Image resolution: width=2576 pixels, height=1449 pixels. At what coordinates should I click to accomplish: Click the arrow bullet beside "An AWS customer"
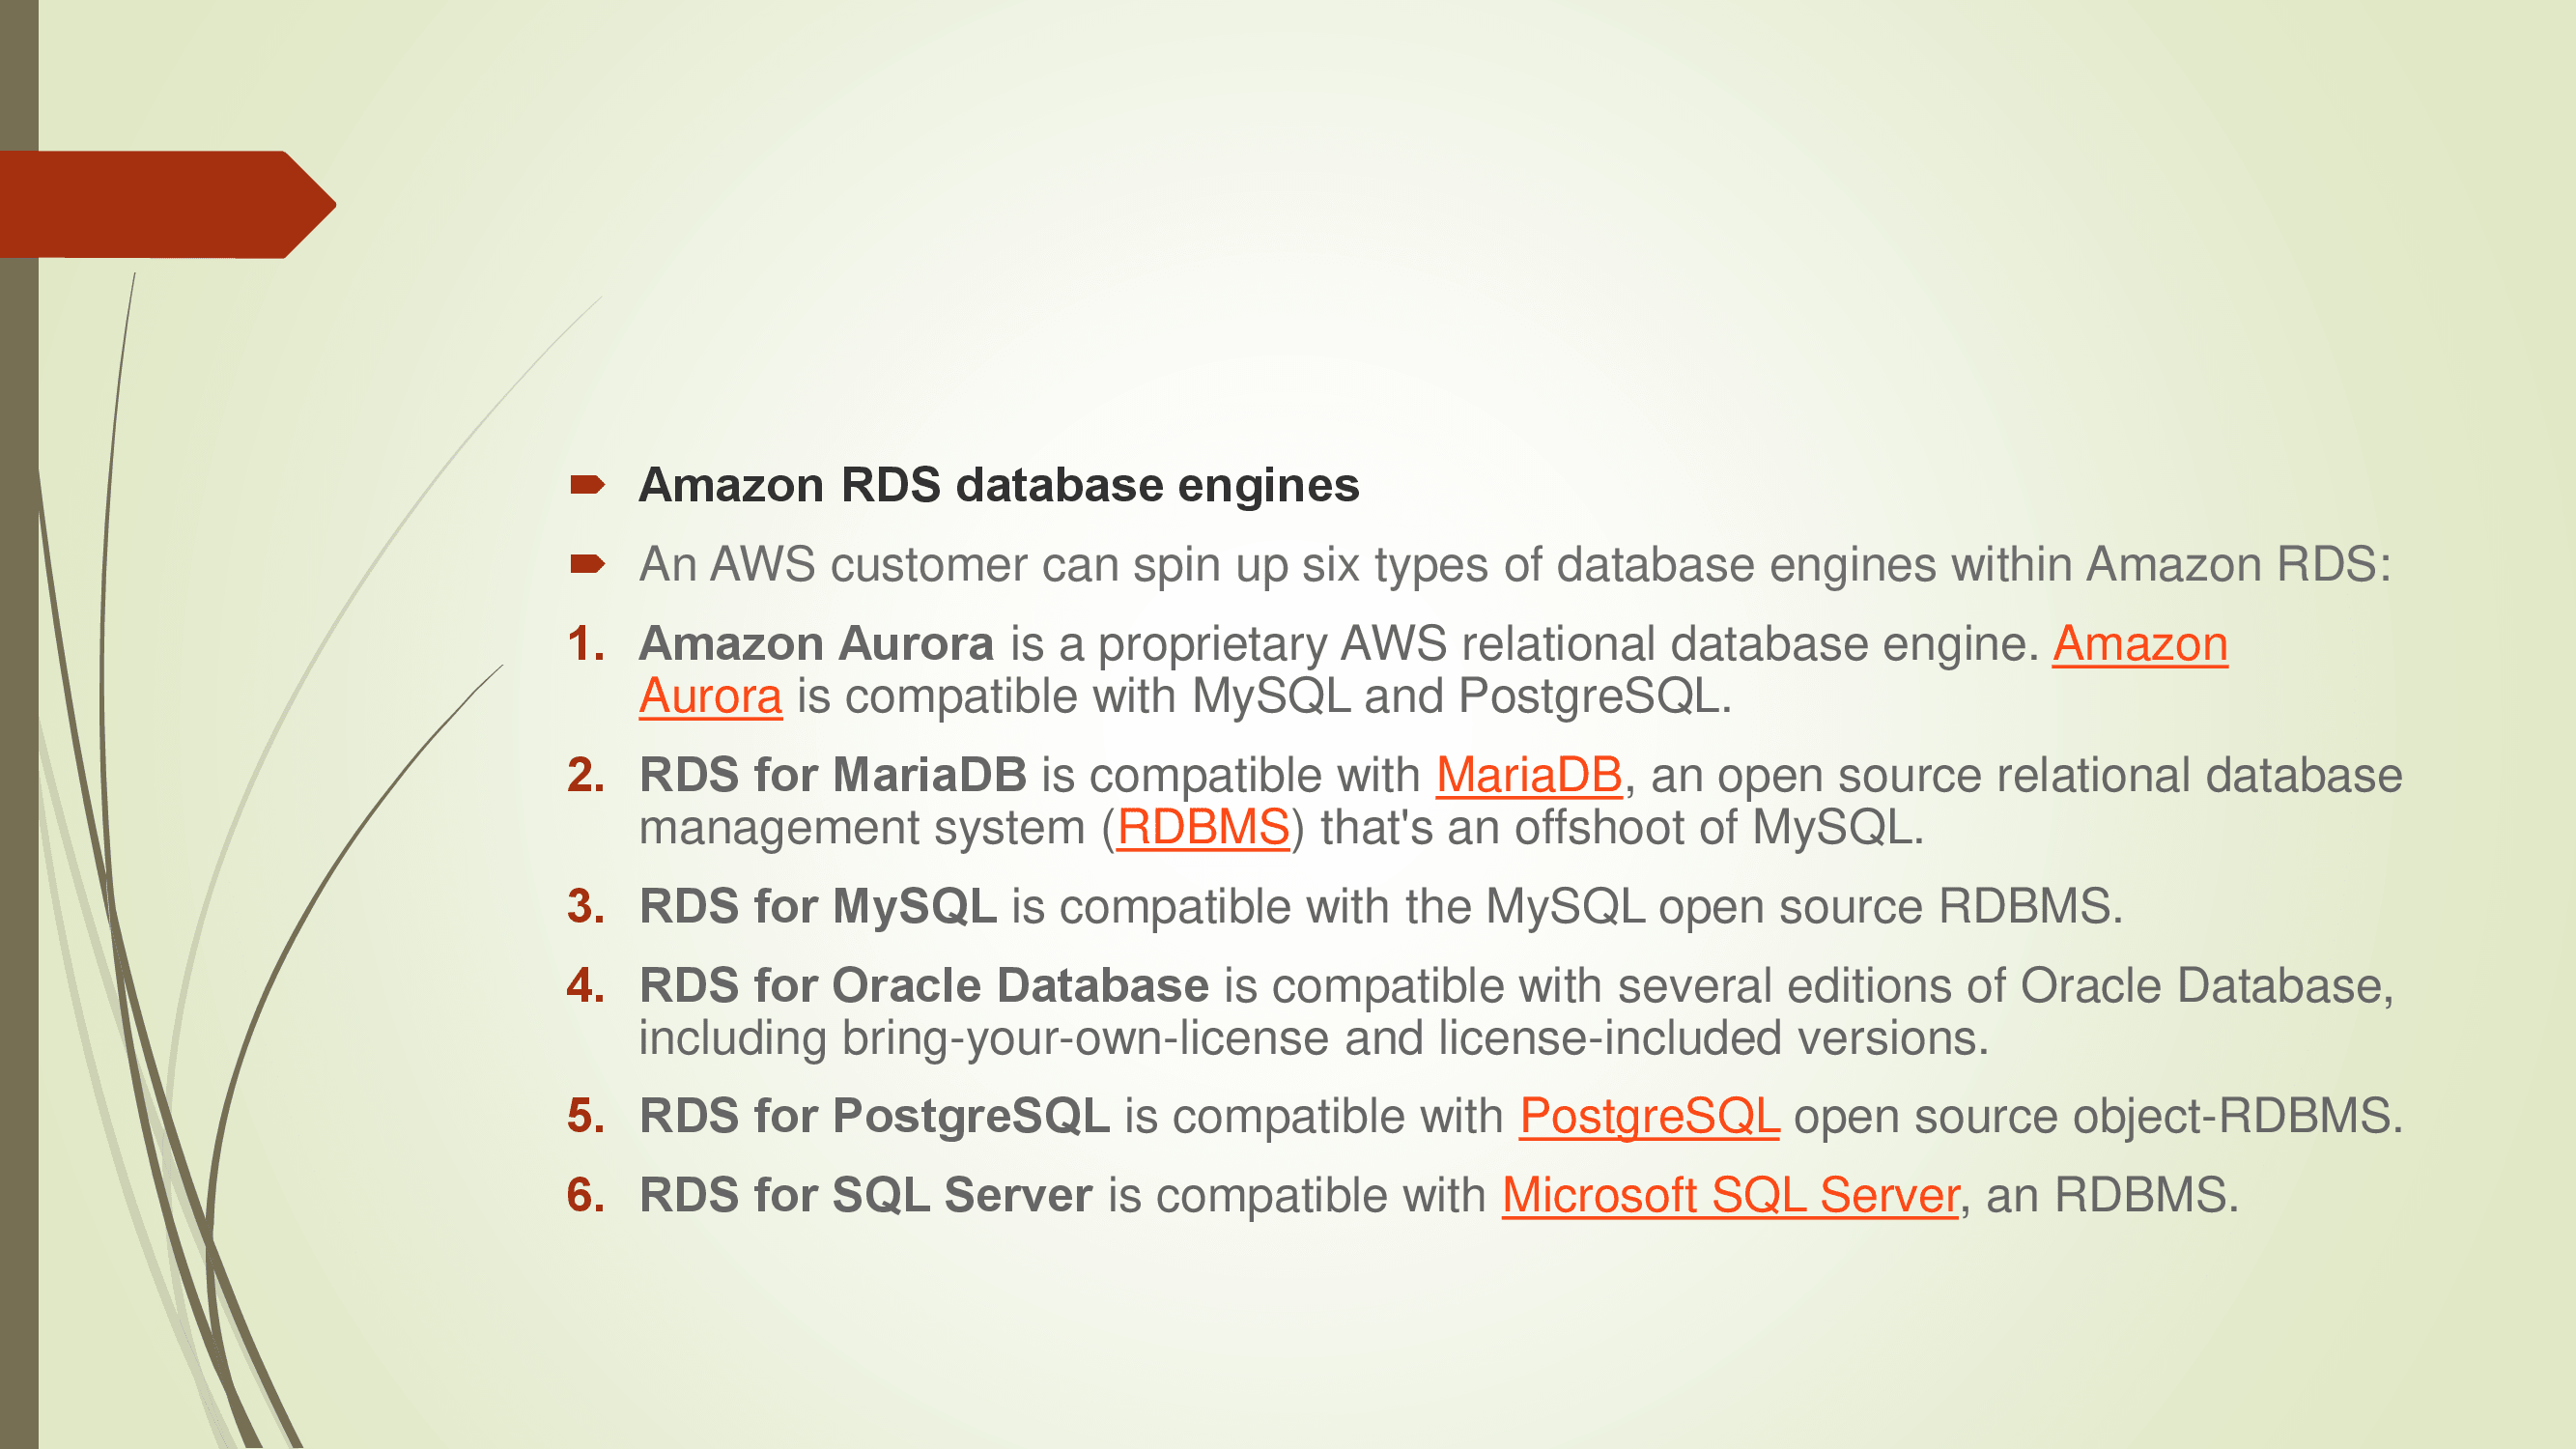click(587, 565)
